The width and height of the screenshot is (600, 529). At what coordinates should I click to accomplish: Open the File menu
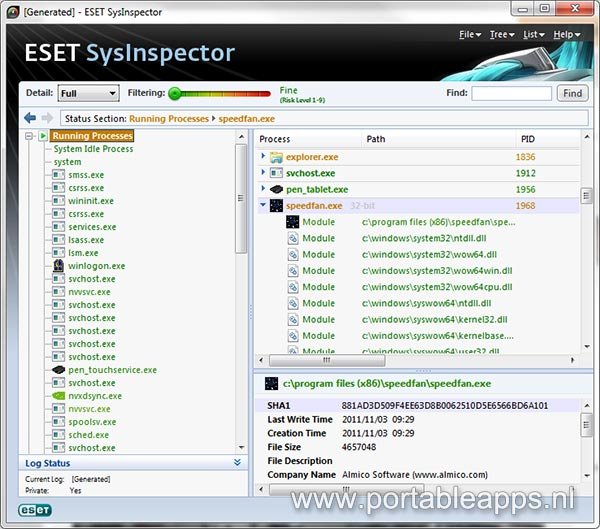[x=469, y=34]
